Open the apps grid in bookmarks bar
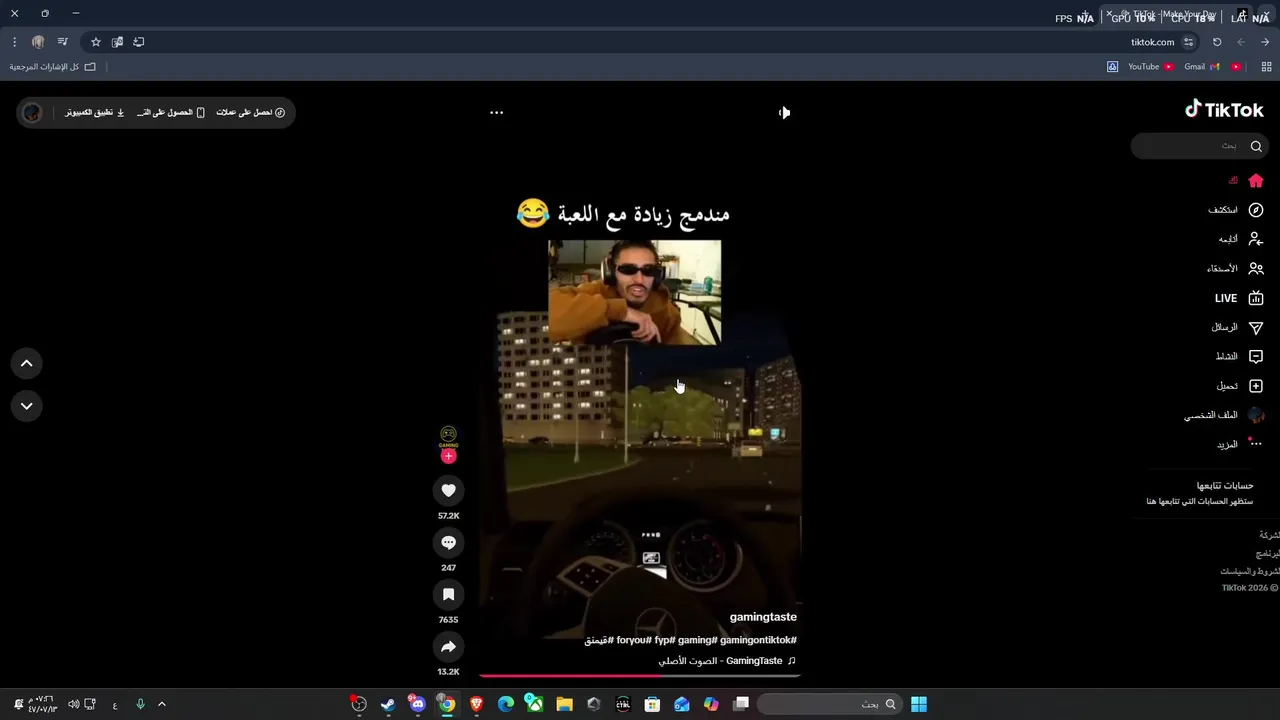 (x=1266, y=67)
